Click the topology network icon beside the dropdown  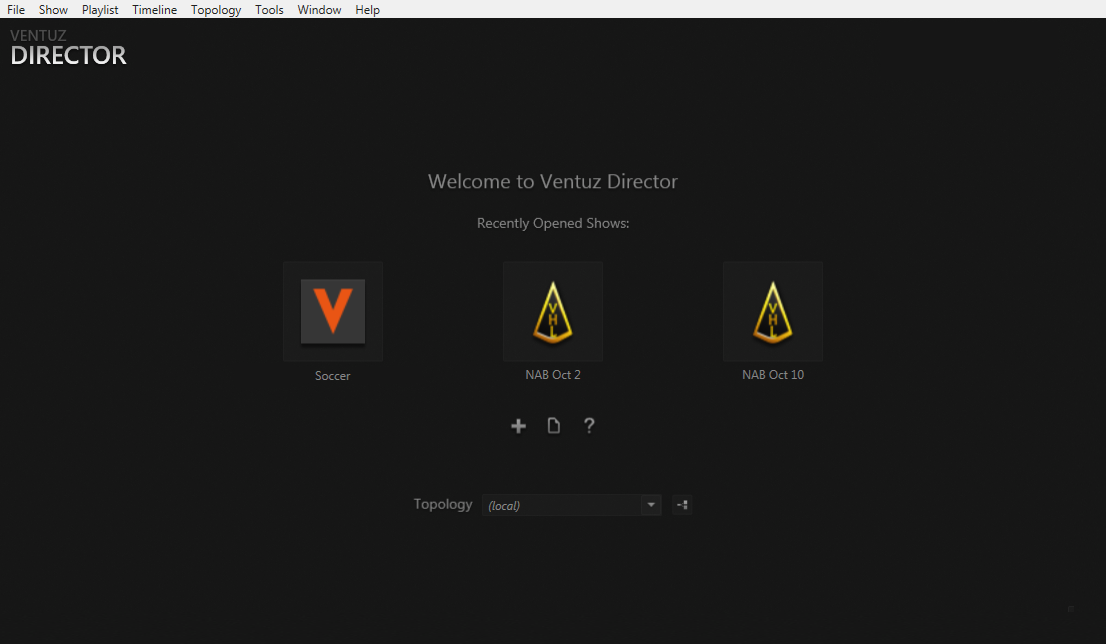pos(682,505)
